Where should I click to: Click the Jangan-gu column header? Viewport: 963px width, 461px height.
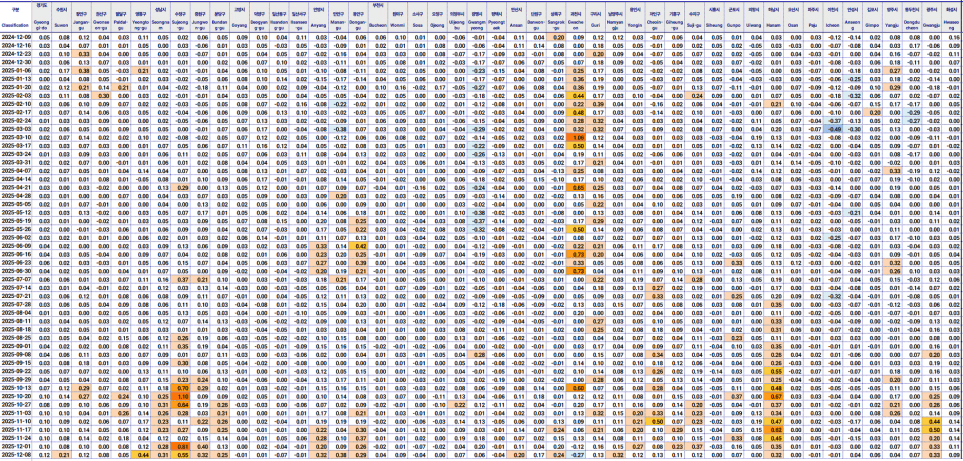coord(83,18)
